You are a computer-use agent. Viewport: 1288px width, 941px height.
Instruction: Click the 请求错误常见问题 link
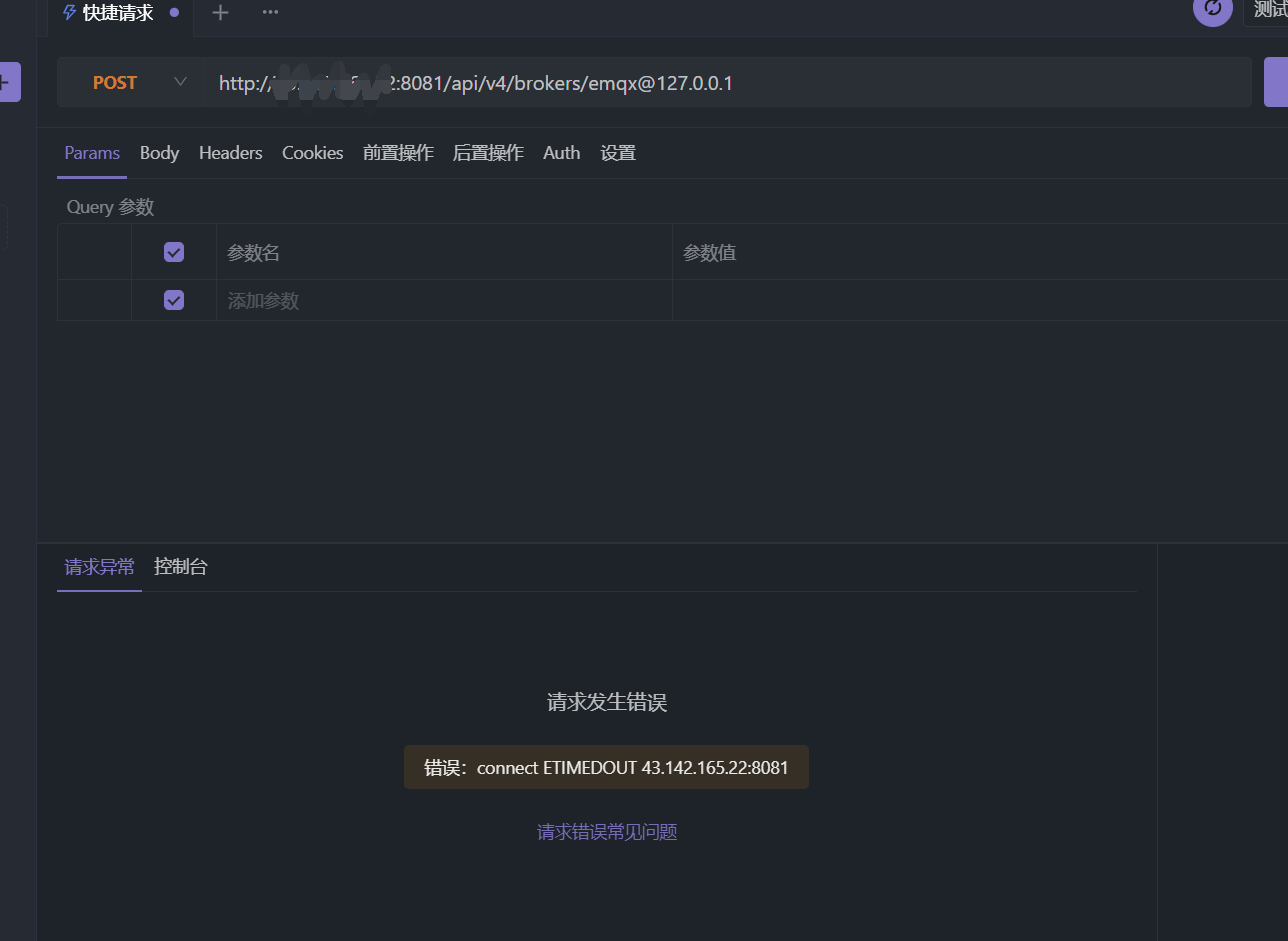click(x=607, y=832)
